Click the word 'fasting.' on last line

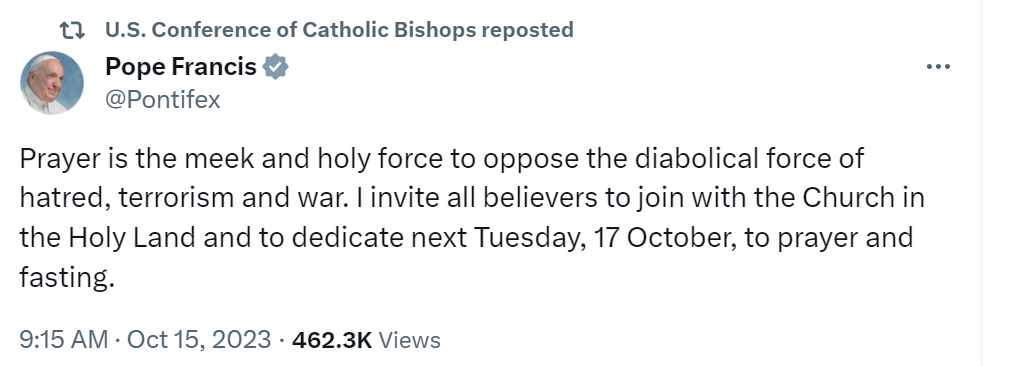[x=66, y=279]
